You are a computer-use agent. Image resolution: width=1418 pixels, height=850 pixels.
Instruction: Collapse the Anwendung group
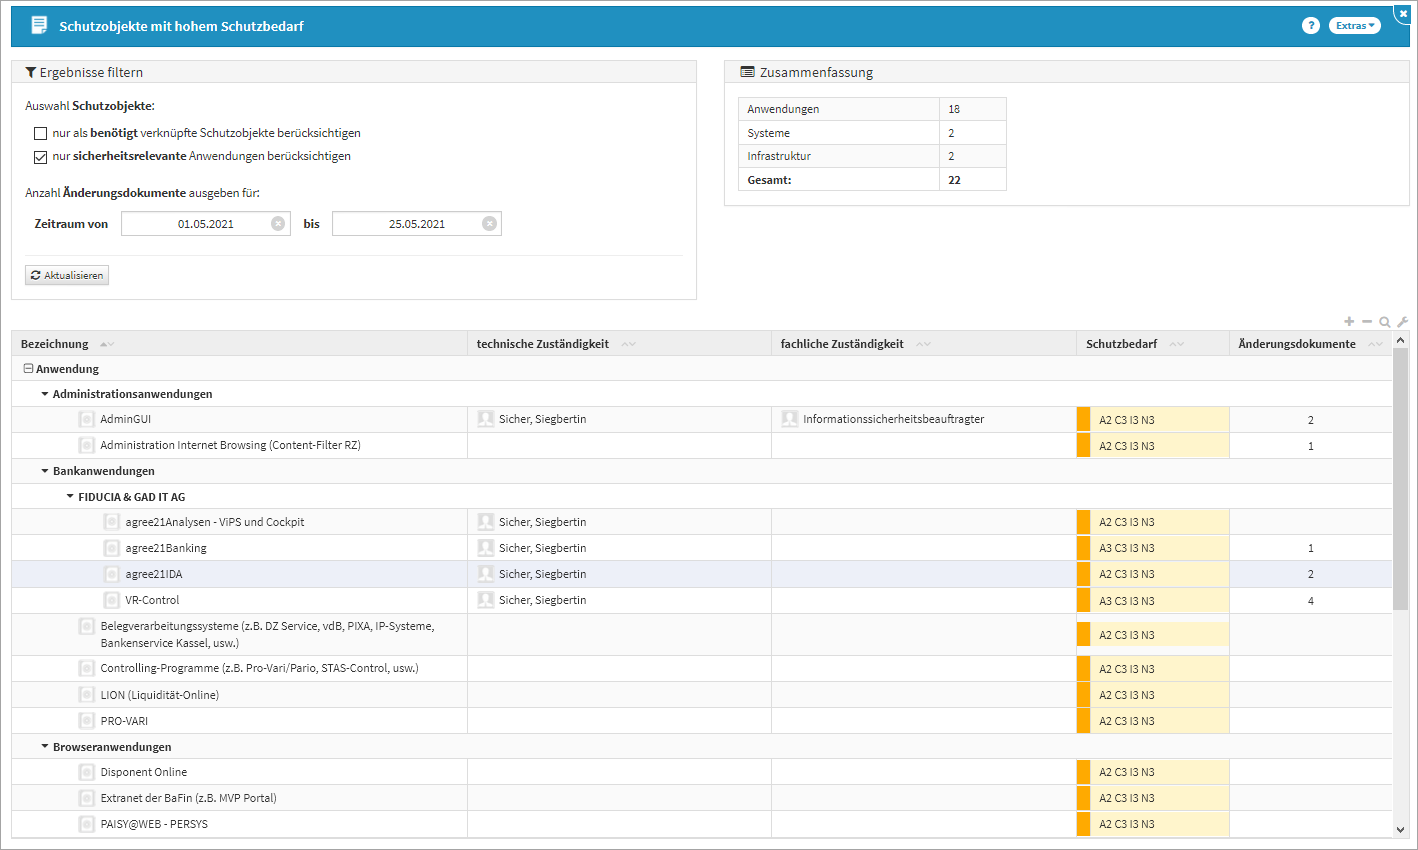coord(28,369)
